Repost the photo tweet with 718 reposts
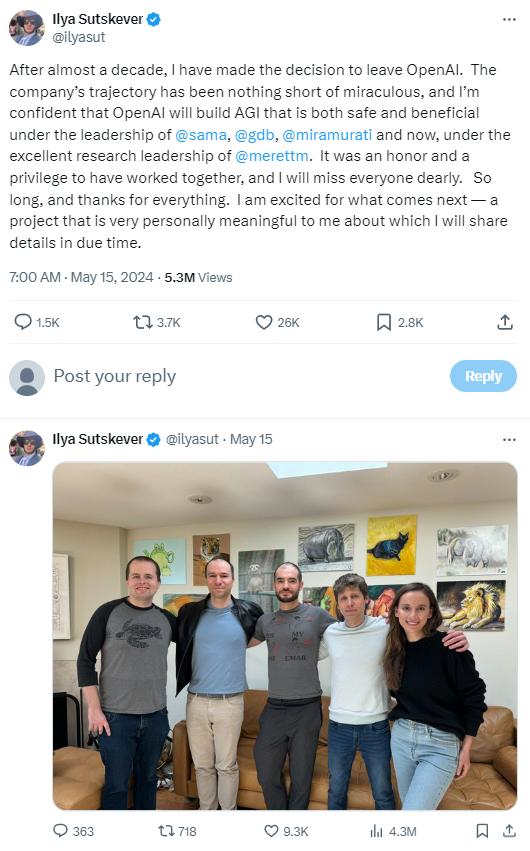Screen dimensions: 530x851 (x=165, y=830)
